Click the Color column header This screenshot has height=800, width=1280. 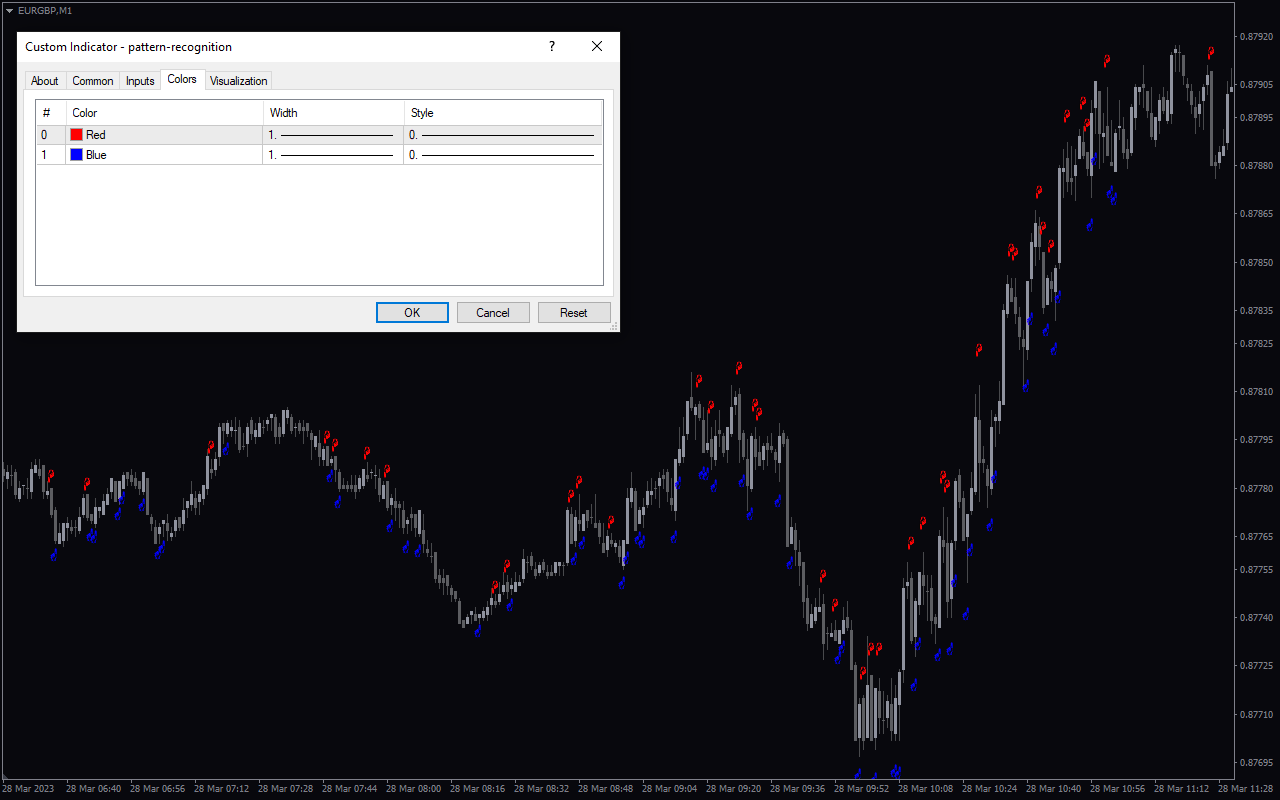[165, 113]
